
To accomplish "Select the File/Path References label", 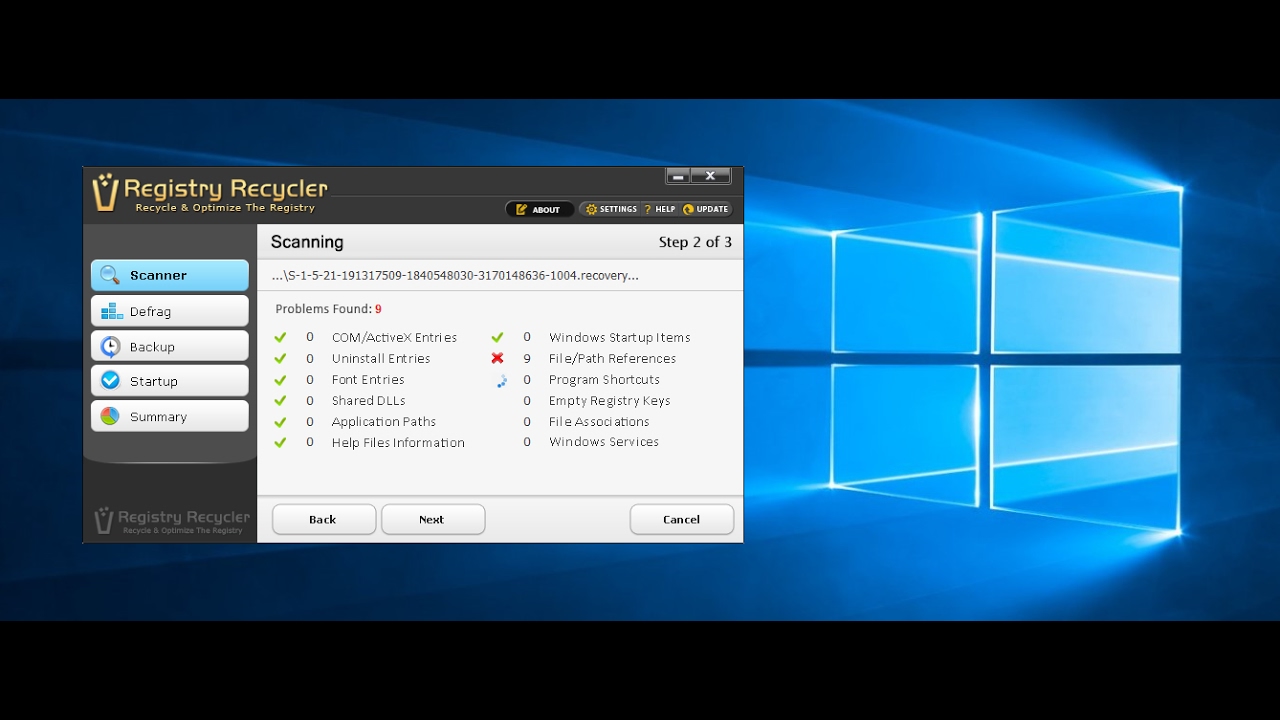I will [612, 359].
